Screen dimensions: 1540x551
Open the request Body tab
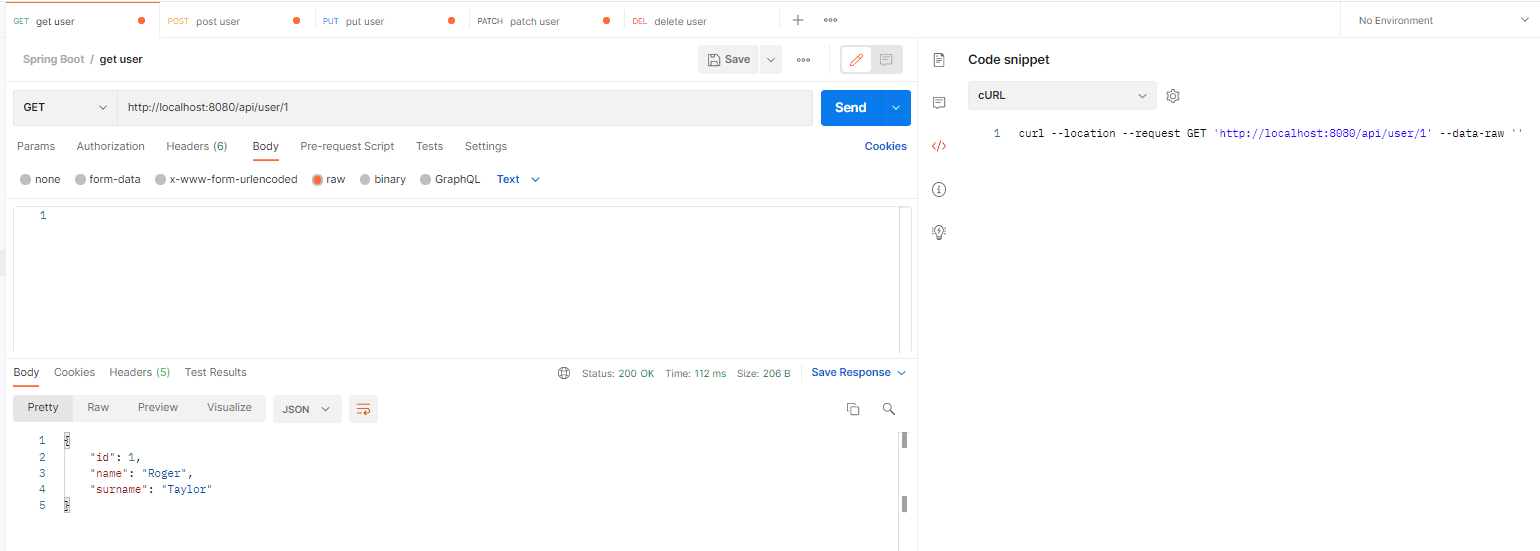point(265,147)
